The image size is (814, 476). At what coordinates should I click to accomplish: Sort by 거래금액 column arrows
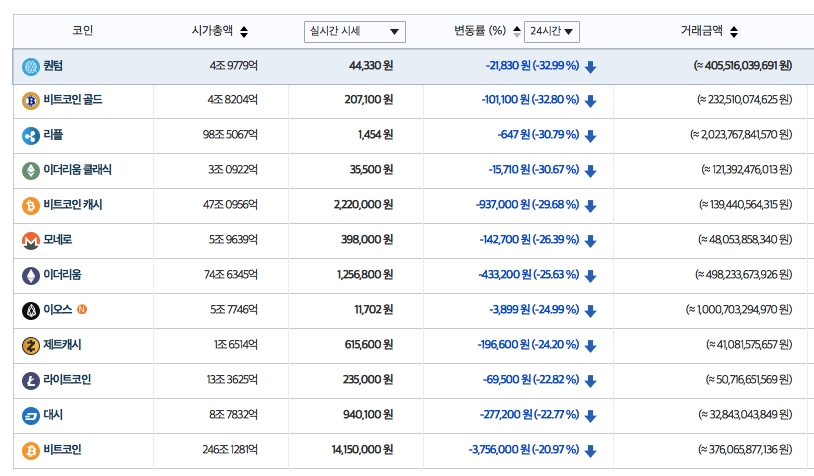click(736, 32)
